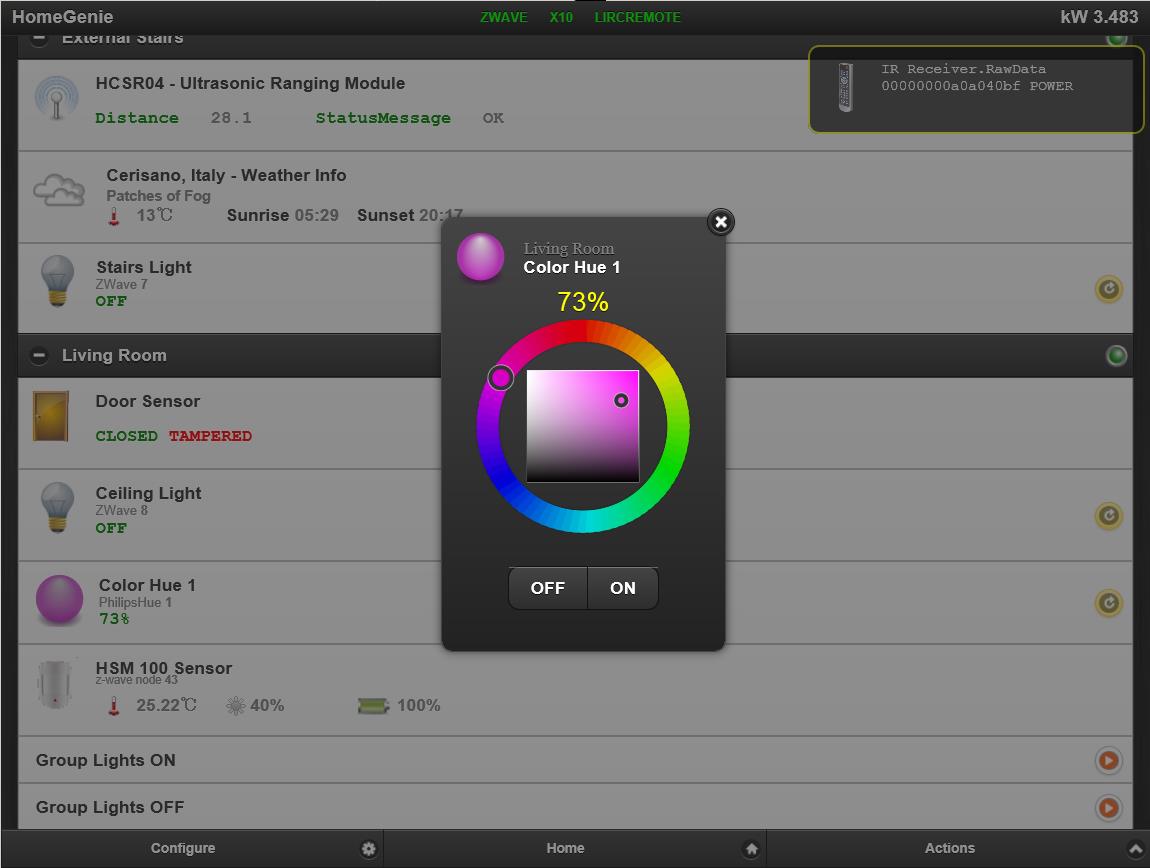Go to the Home tab
The width and height of the screenshot is (1150, 868).
pyautogui.click(x=565, y=848)
